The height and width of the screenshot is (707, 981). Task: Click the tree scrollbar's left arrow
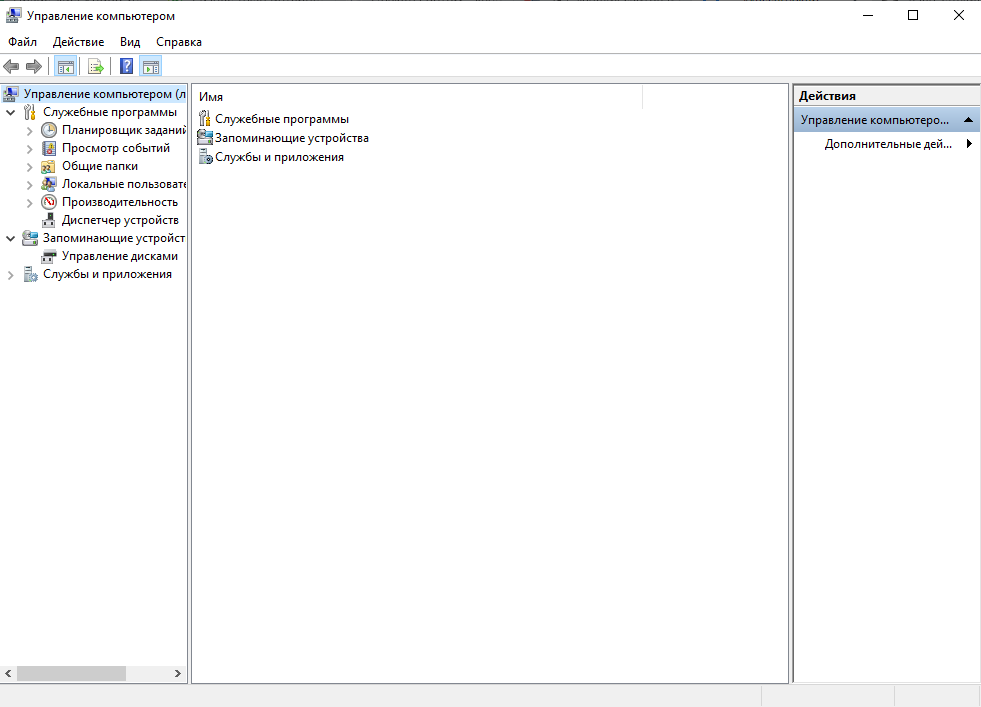(x=8, y=673)
